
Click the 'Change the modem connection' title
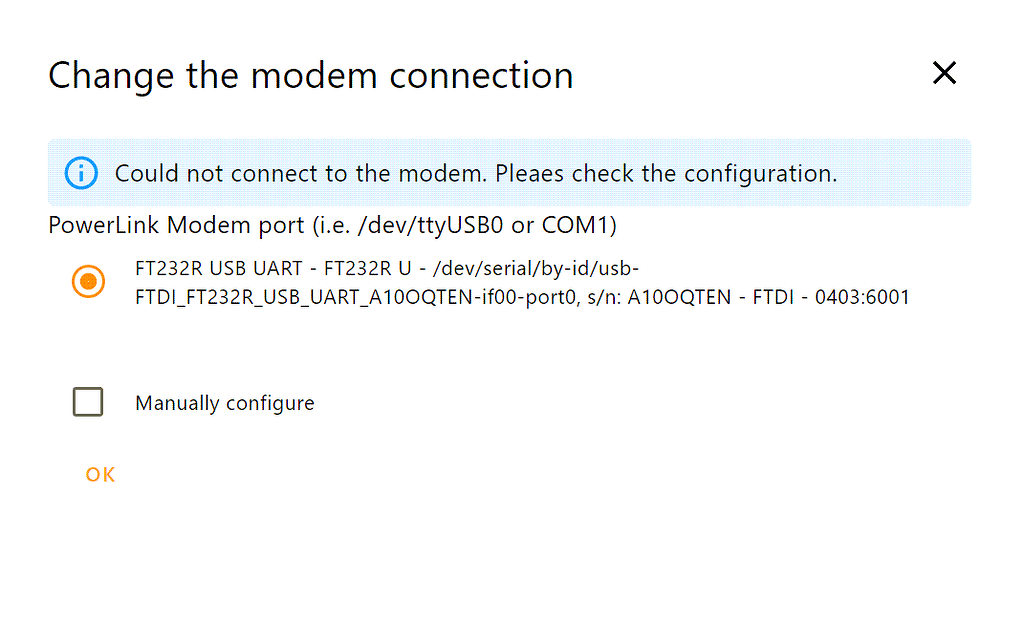(x=311, y=76)
